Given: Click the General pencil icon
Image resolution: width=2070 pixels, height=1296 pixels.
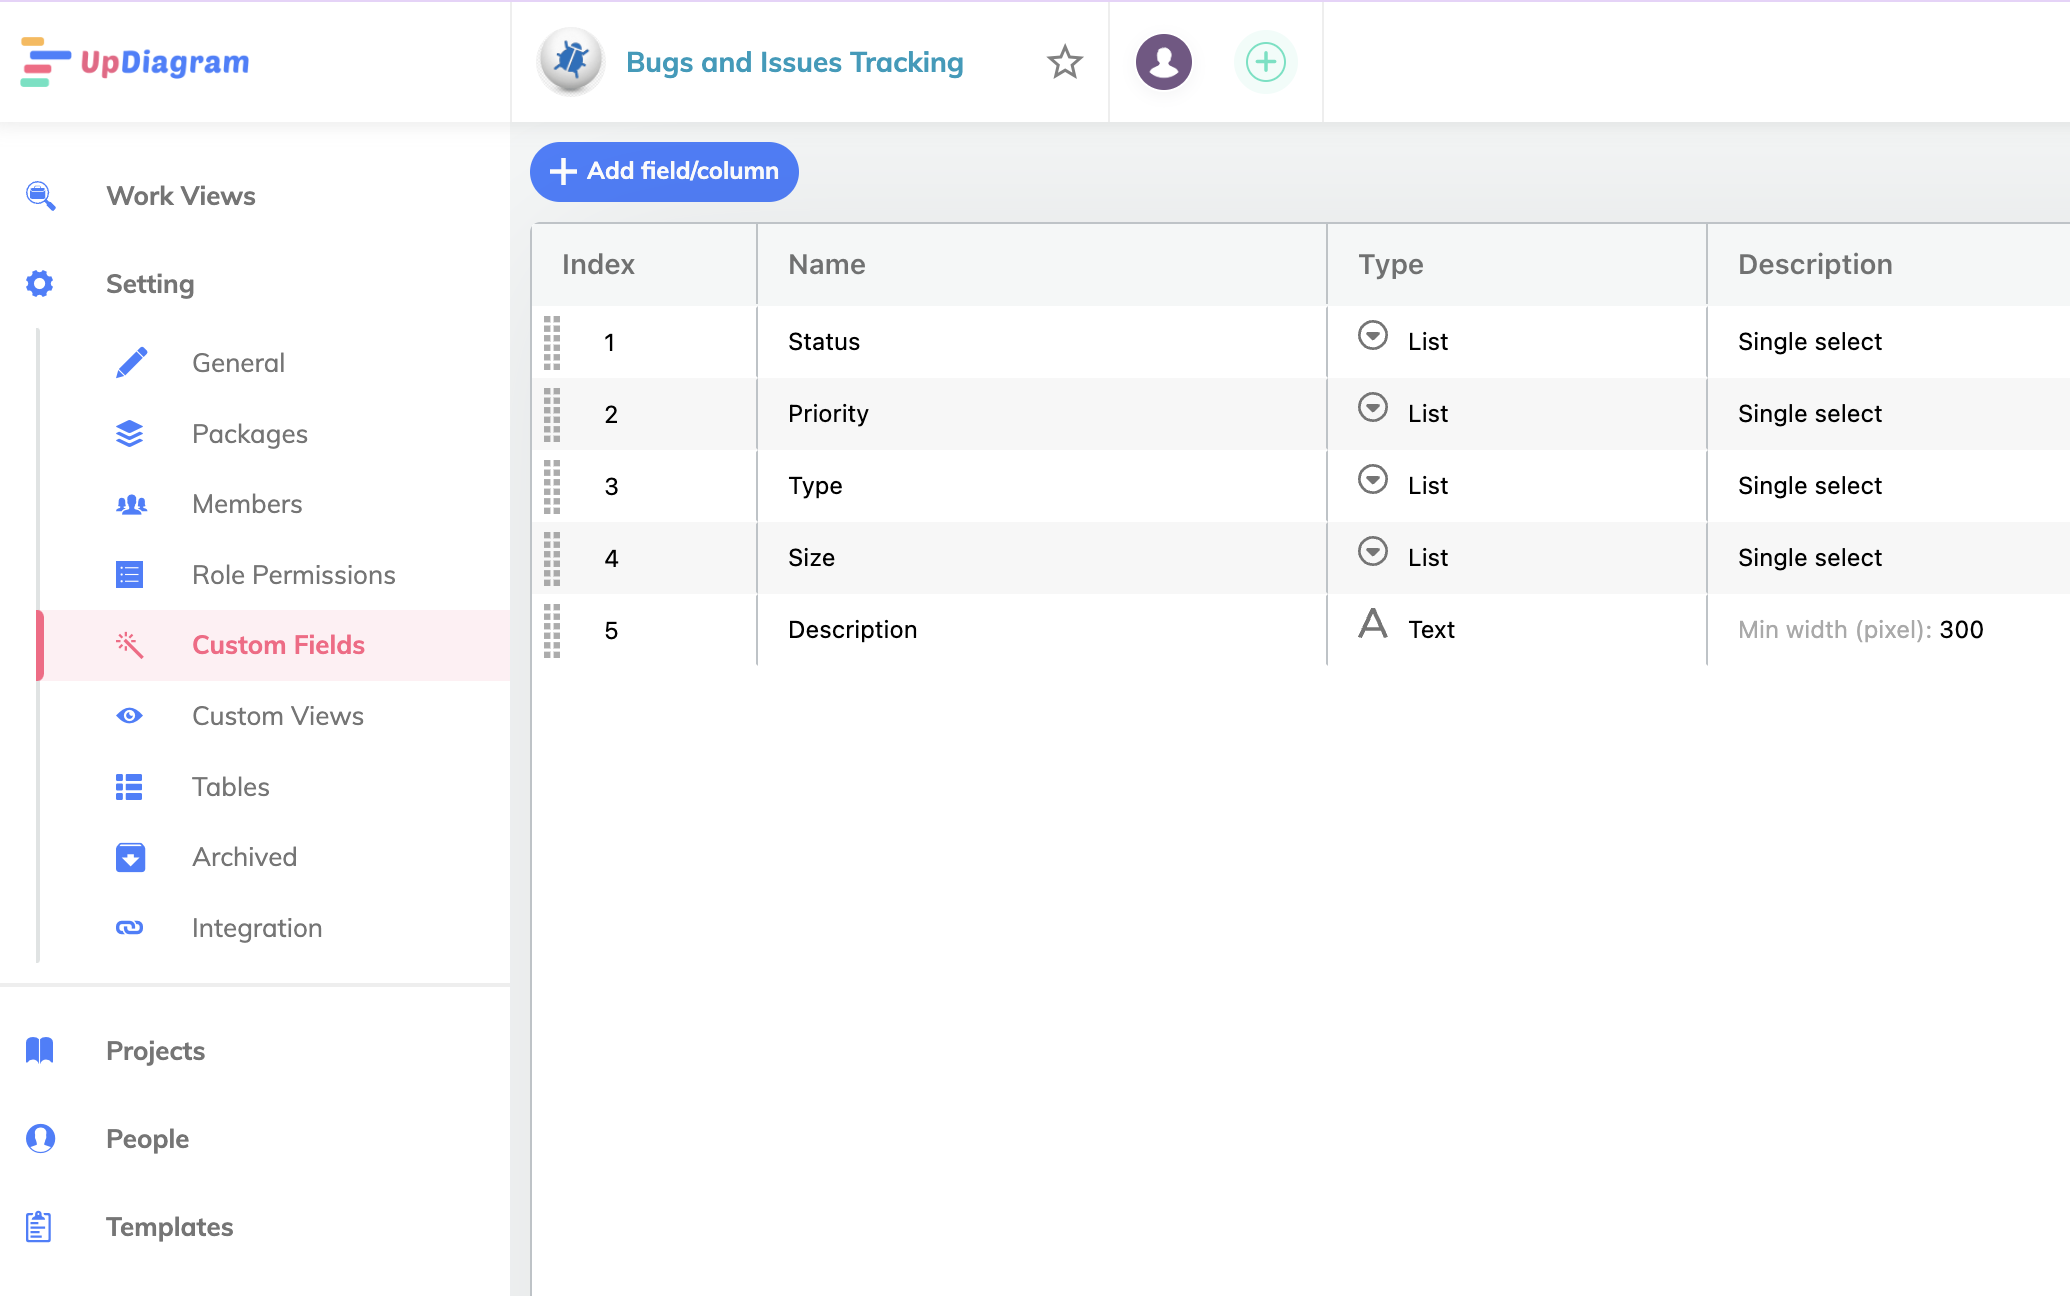Looking at the screenshot, I should 131,363.
